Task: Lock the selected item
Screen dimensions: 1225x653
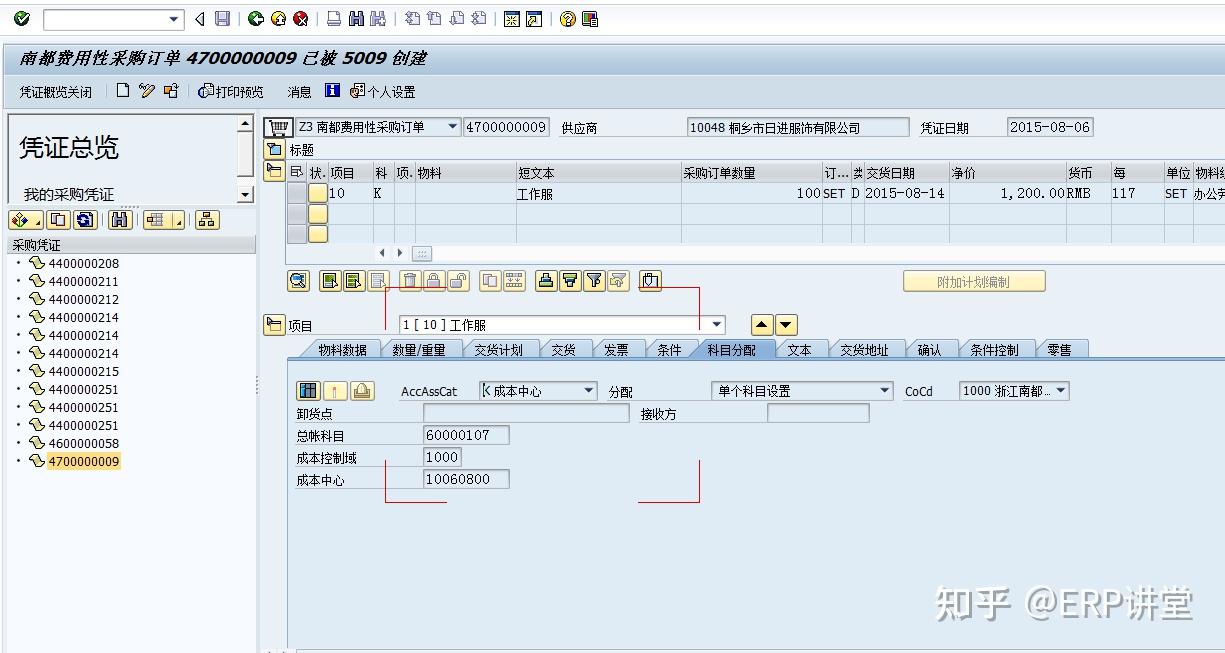Action: pyautogui.click(x=434, y=281)
